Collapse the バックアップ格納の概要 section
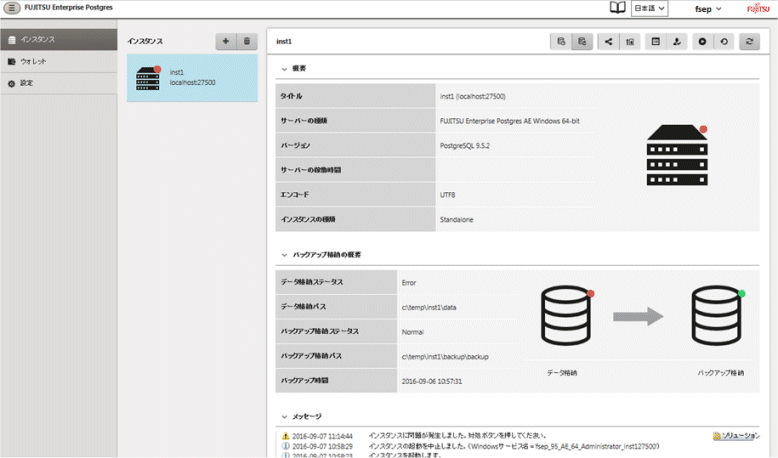This screenshot has height=458, width=778. (284, 255)
